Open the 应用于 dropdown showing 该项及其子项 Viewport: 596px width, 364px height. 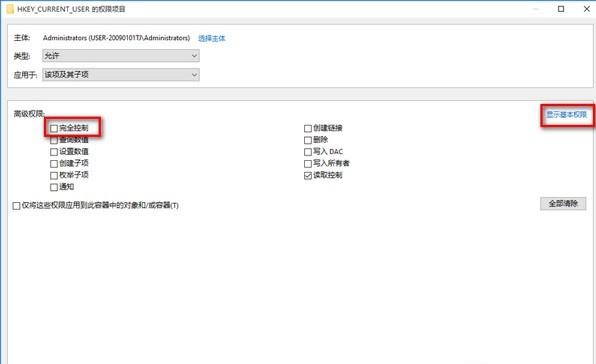(121, 75)
